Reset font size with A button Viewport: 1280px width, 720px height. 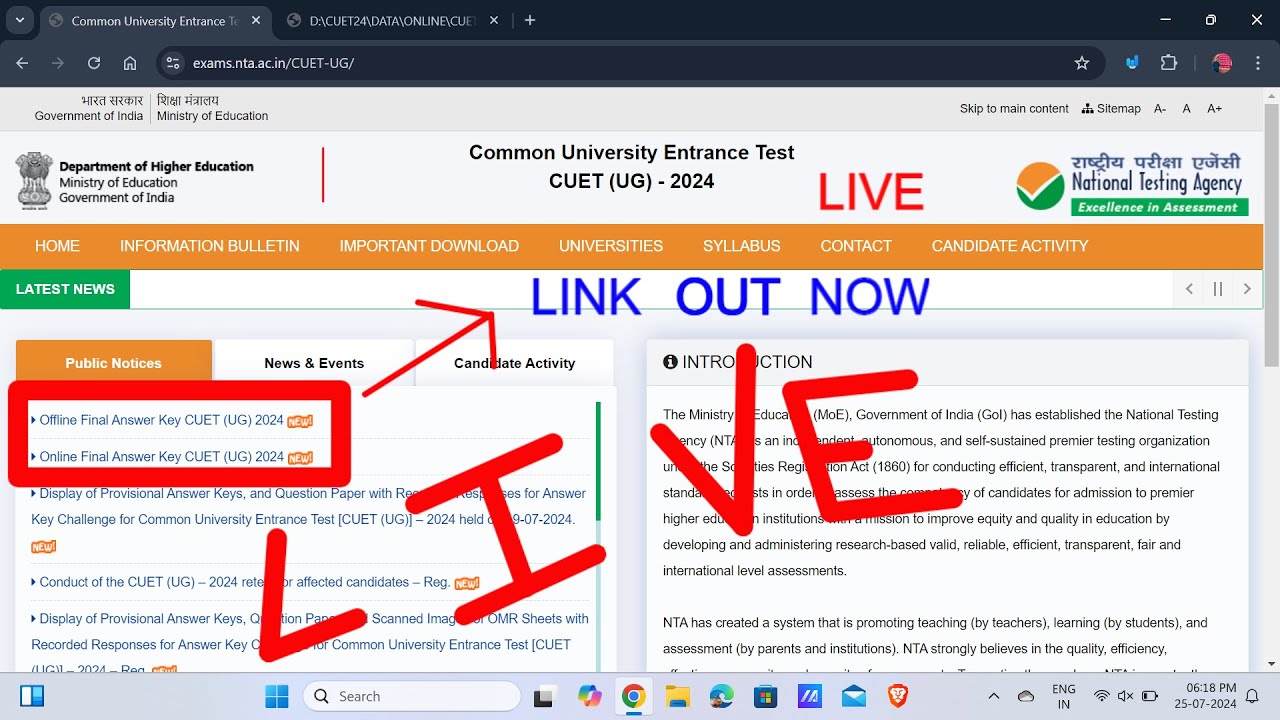tap(1187, 108)
